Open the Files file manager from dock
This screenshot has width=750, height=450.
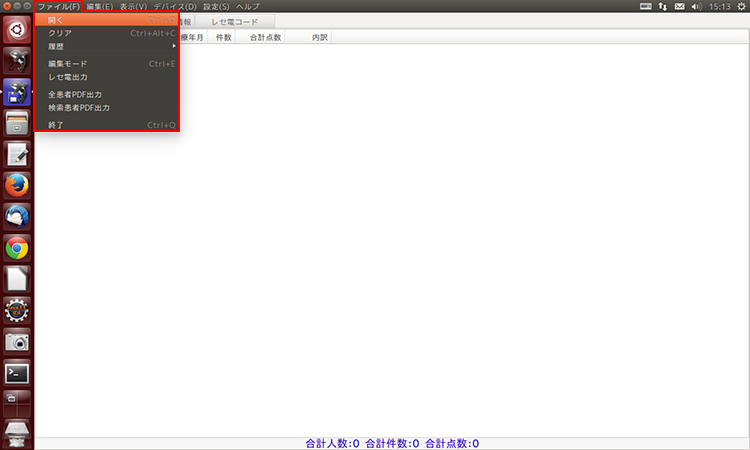coord(17,123)
